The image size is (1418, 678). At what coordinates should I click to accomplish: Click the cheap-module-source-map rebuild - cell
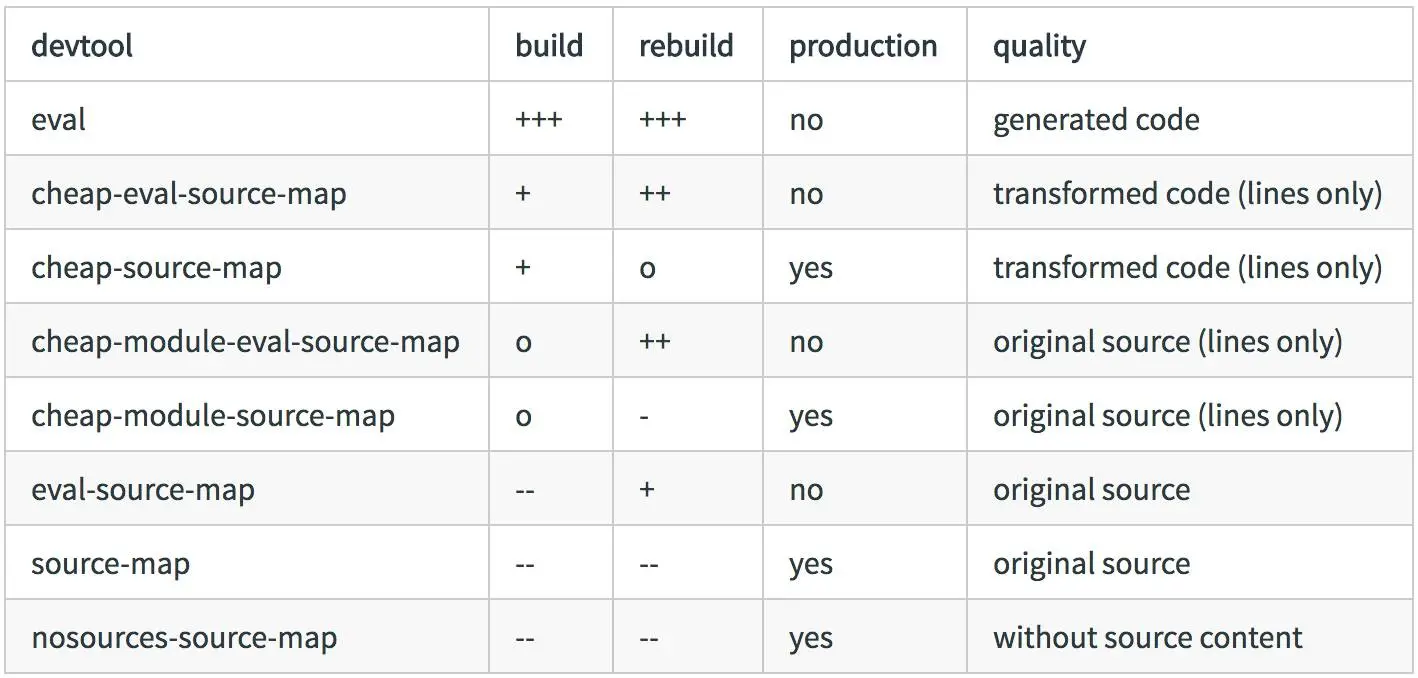tap(645, 416)
